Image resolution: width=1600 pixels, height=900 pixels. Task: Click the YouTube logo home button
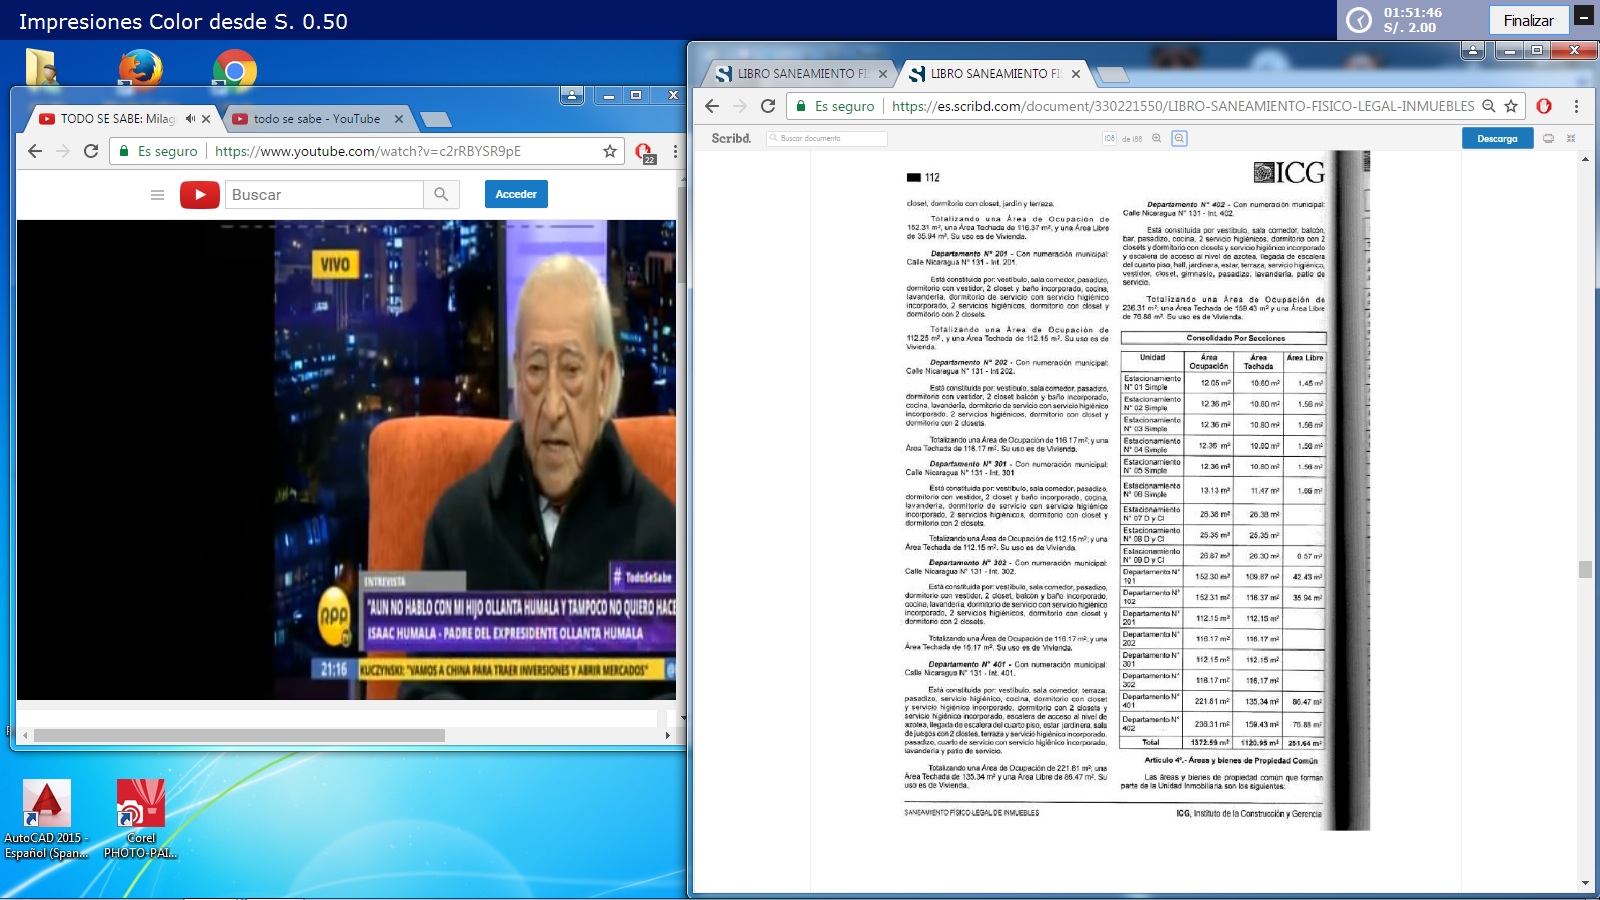point(200,195)
